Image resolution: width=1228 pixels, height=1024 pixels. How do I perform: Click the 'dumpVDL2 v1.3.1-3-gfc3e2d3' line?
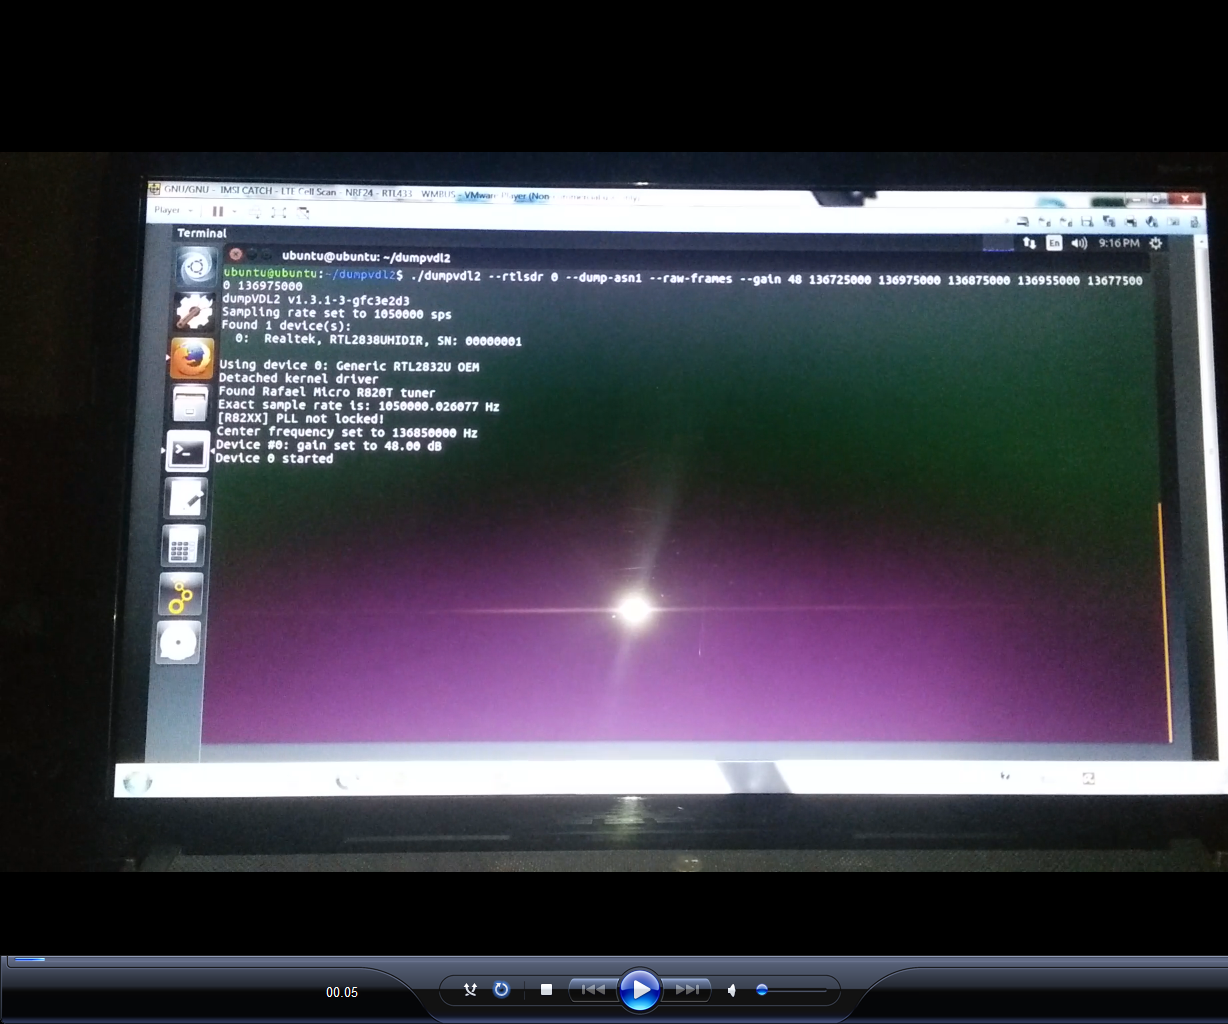click(315, 300)
